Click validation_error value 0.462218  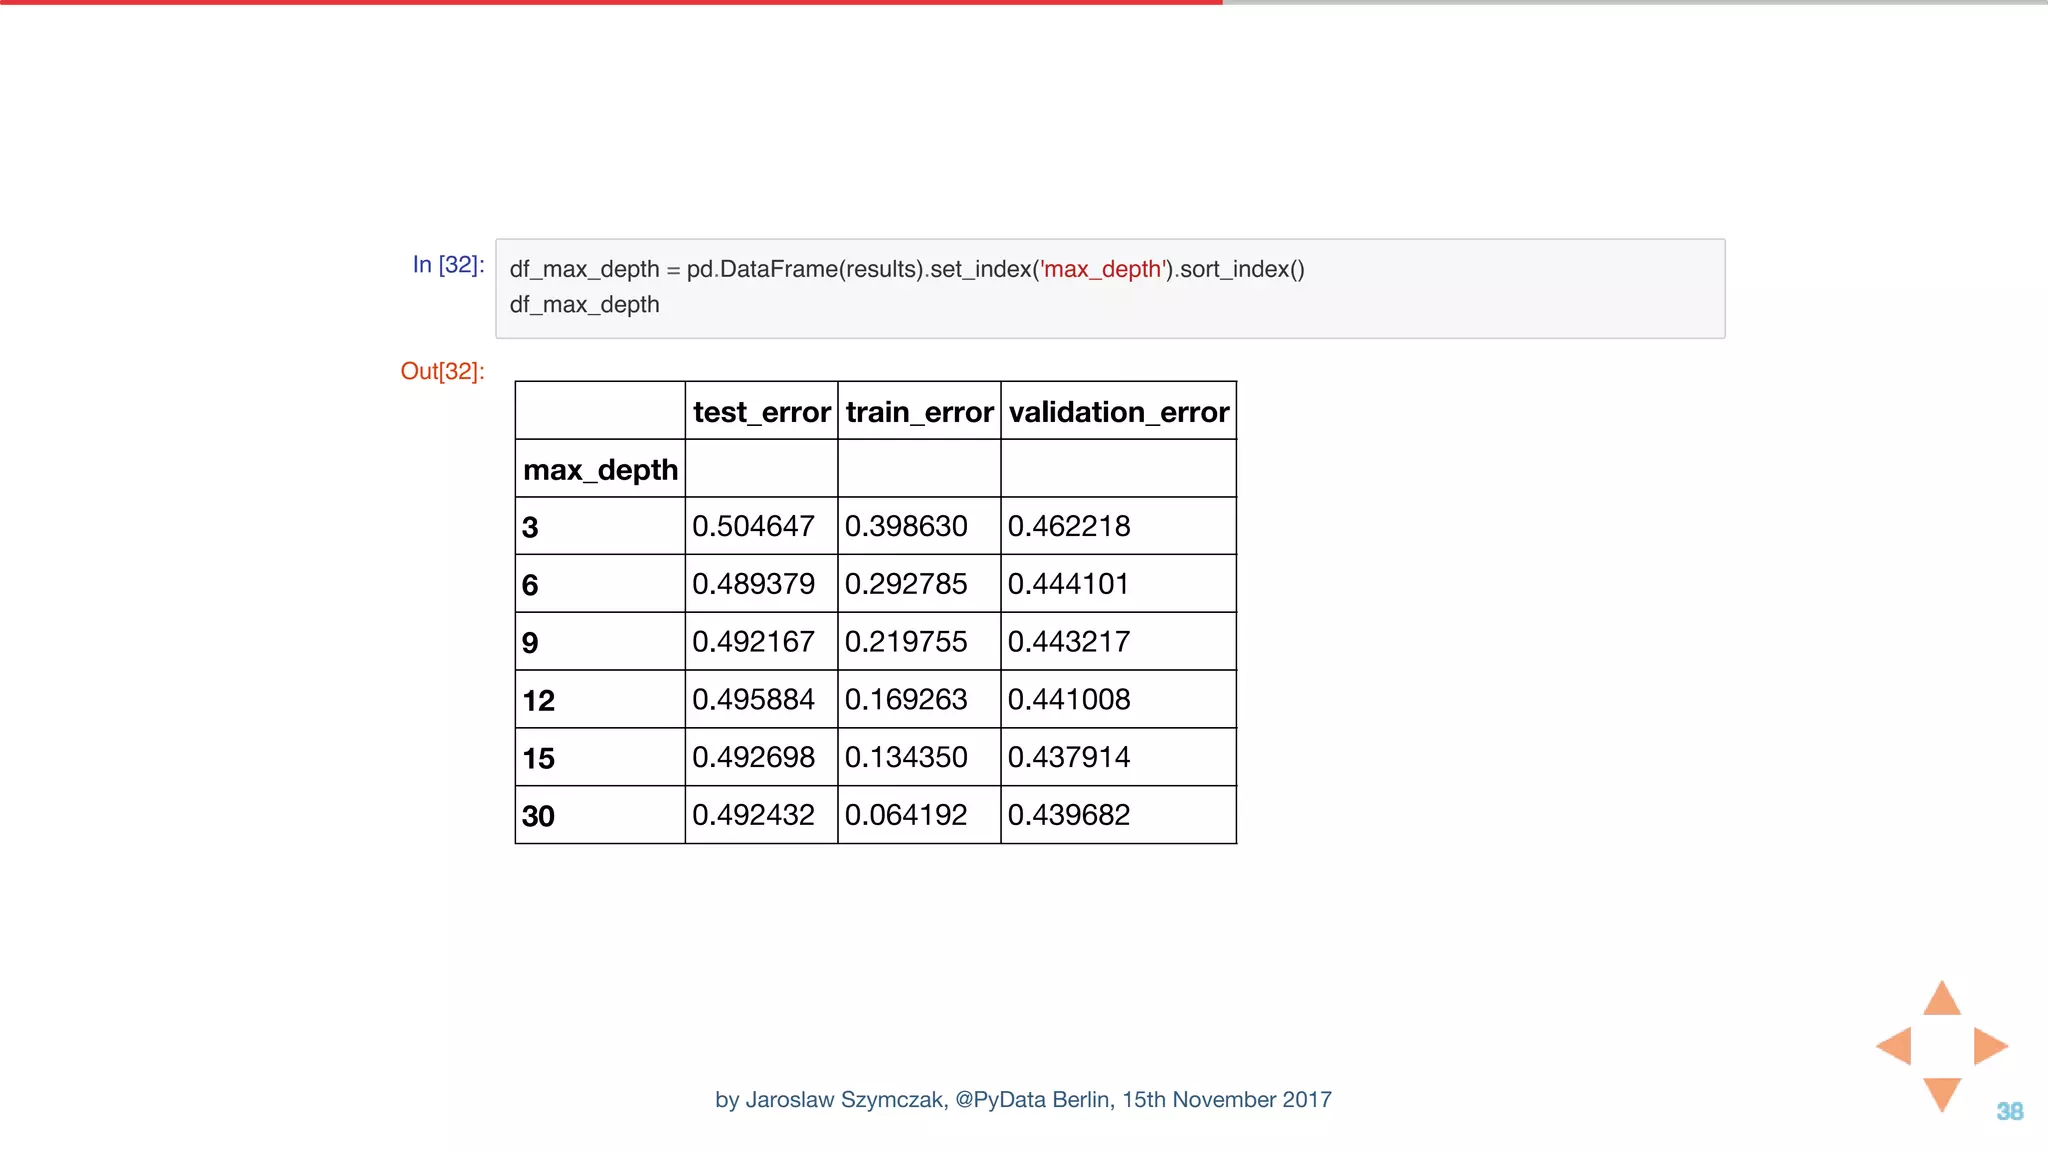[x=1069, y=526]
